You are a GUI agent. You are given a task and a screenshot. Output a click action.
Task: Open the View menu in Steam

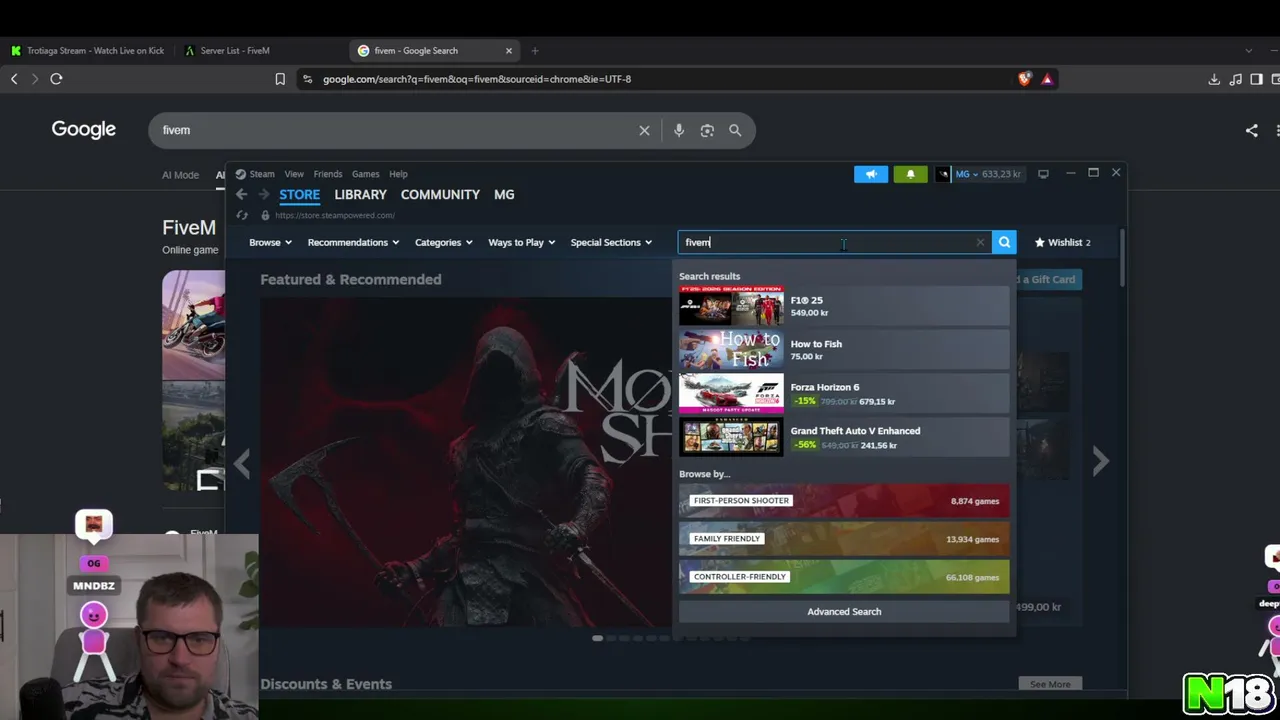pyautogui.click(x=294, y=174)
